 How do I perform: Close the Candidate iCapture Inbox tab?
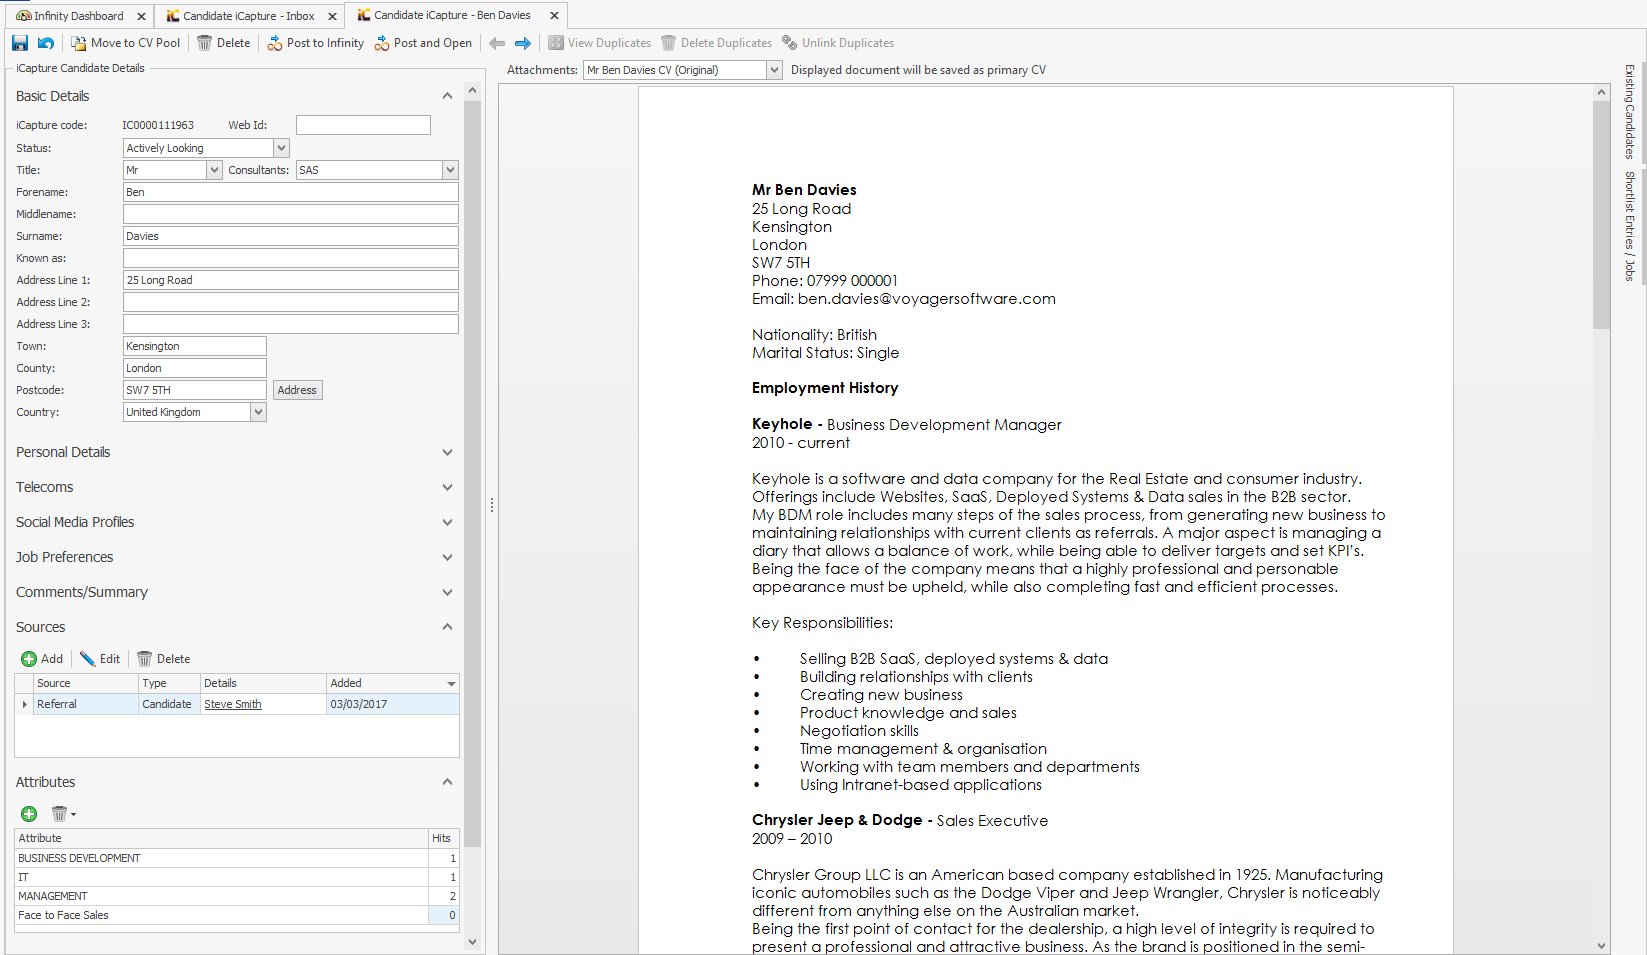click(x=333, y=16)
